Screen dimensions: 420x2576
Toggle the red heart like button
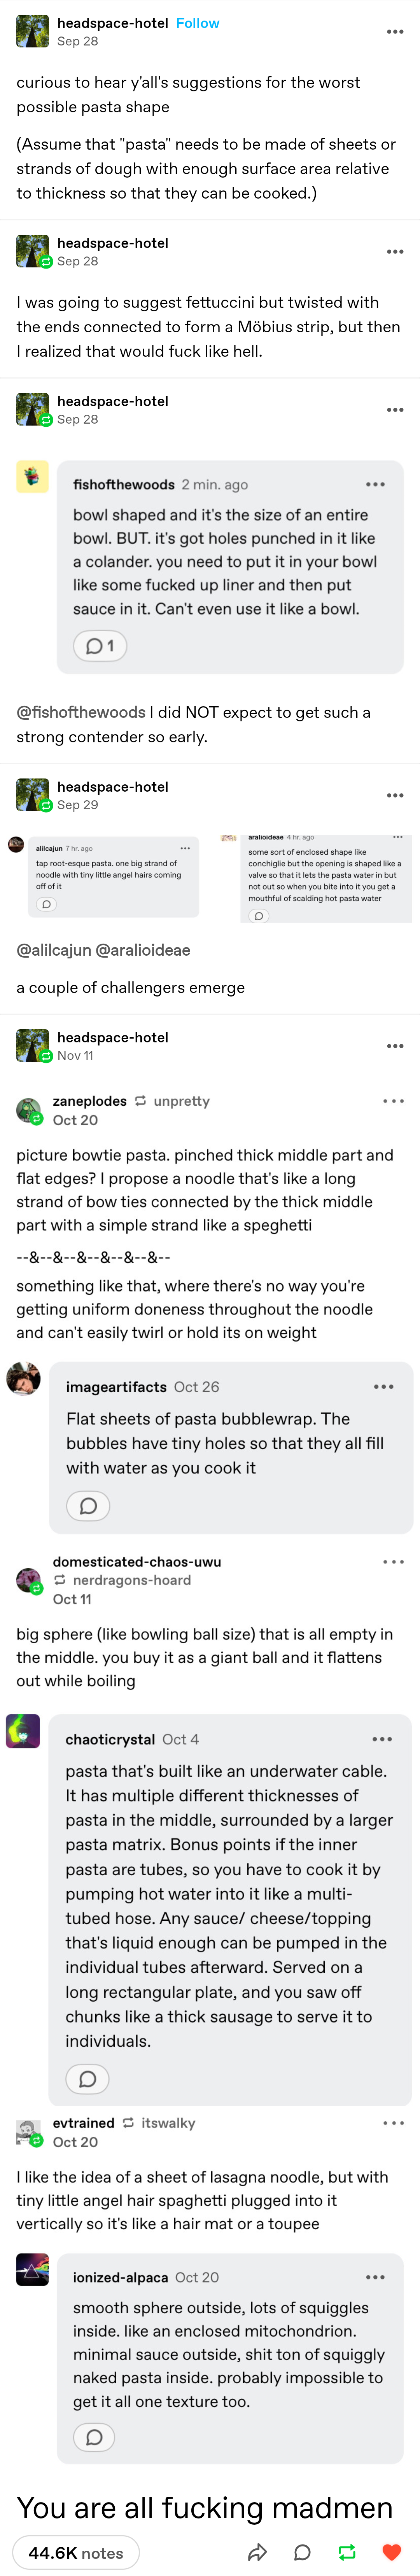tap(392, 2552)
